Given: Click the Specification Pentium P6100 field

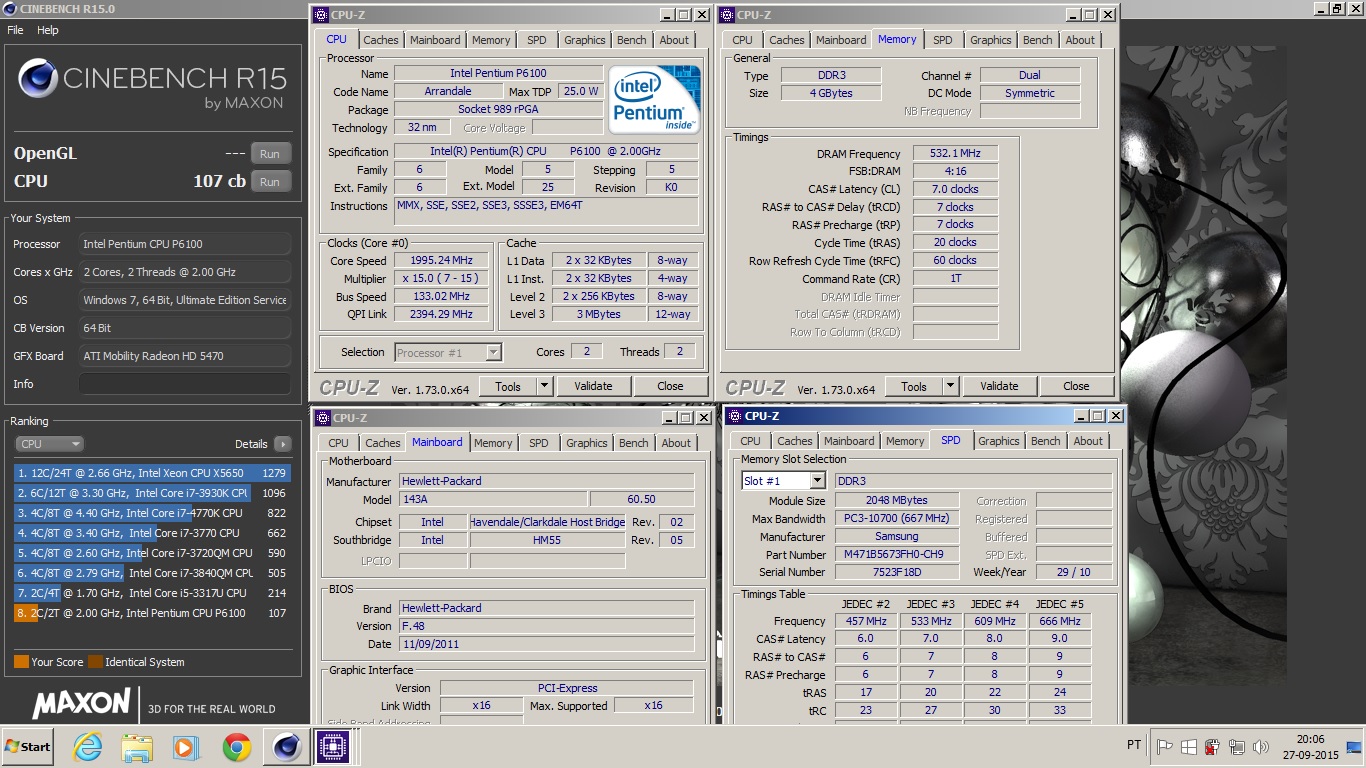Looking at the screenshot, I should [546, 152].
